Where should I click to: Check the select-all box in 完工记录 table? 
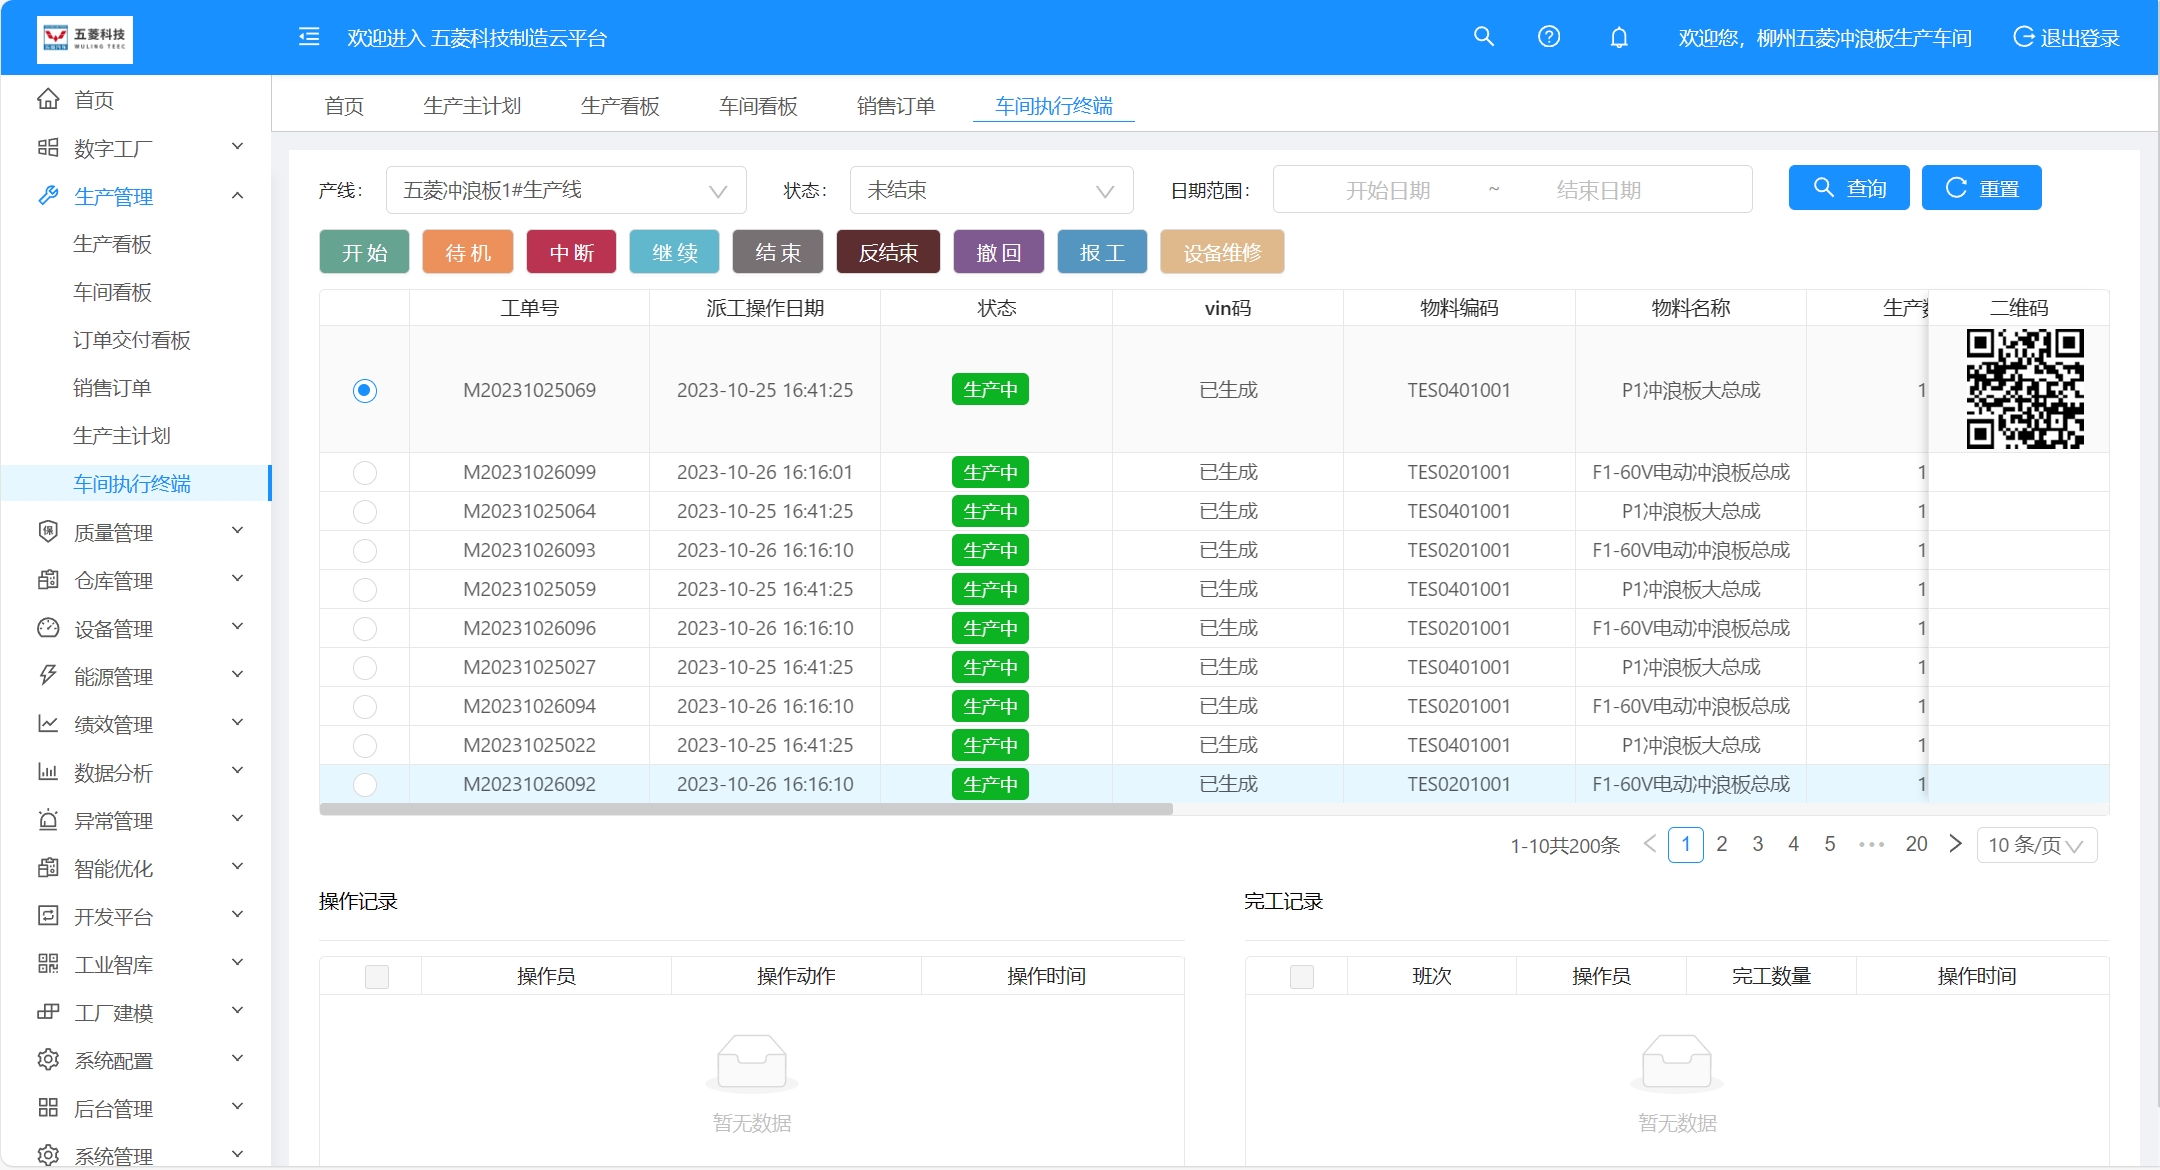pos(1302,976)
